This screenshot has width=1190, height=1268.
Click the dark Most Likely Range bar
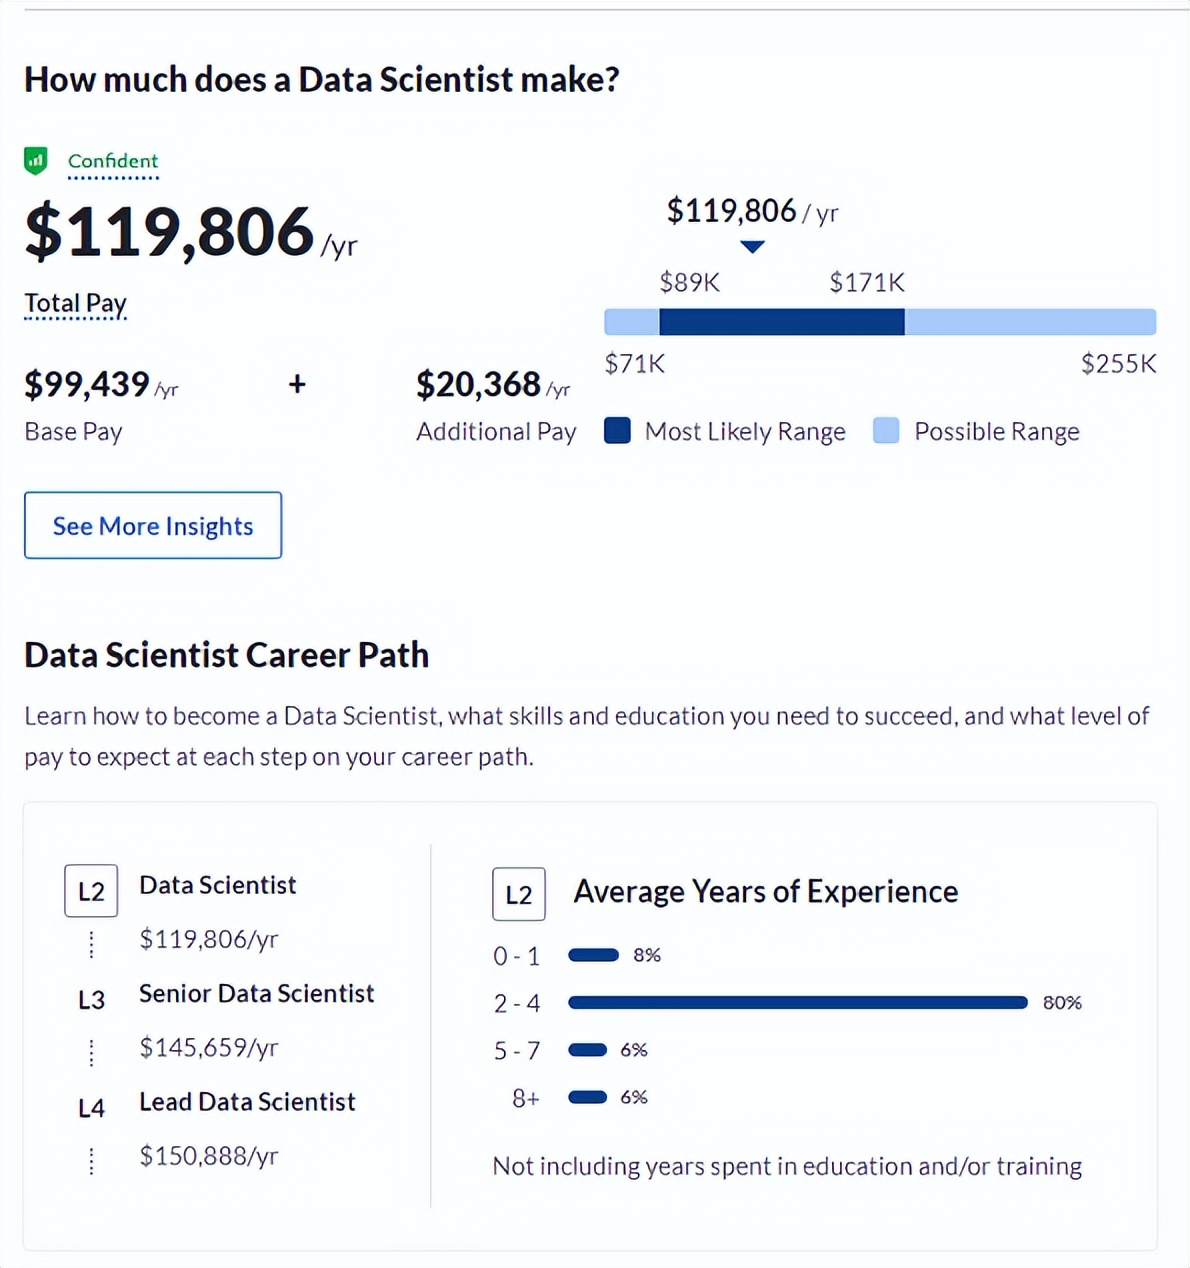pyautogui.click(x=782, y=322)
